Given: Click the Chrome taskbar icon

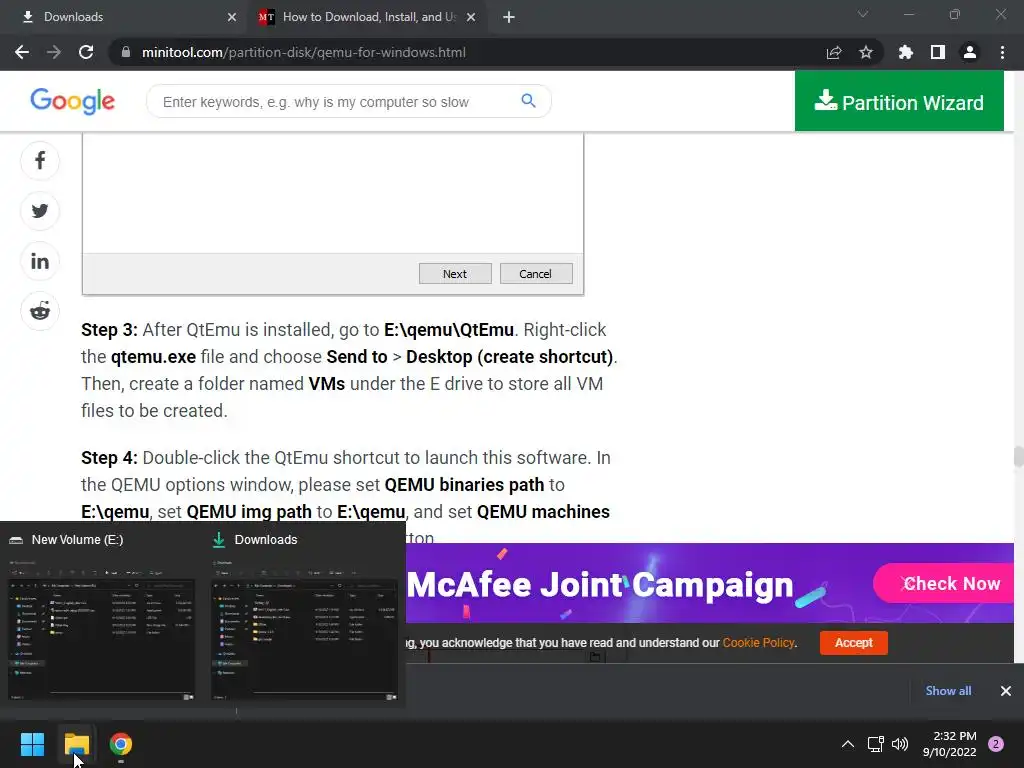Looking at the screenshot, I should coord(121,744).
